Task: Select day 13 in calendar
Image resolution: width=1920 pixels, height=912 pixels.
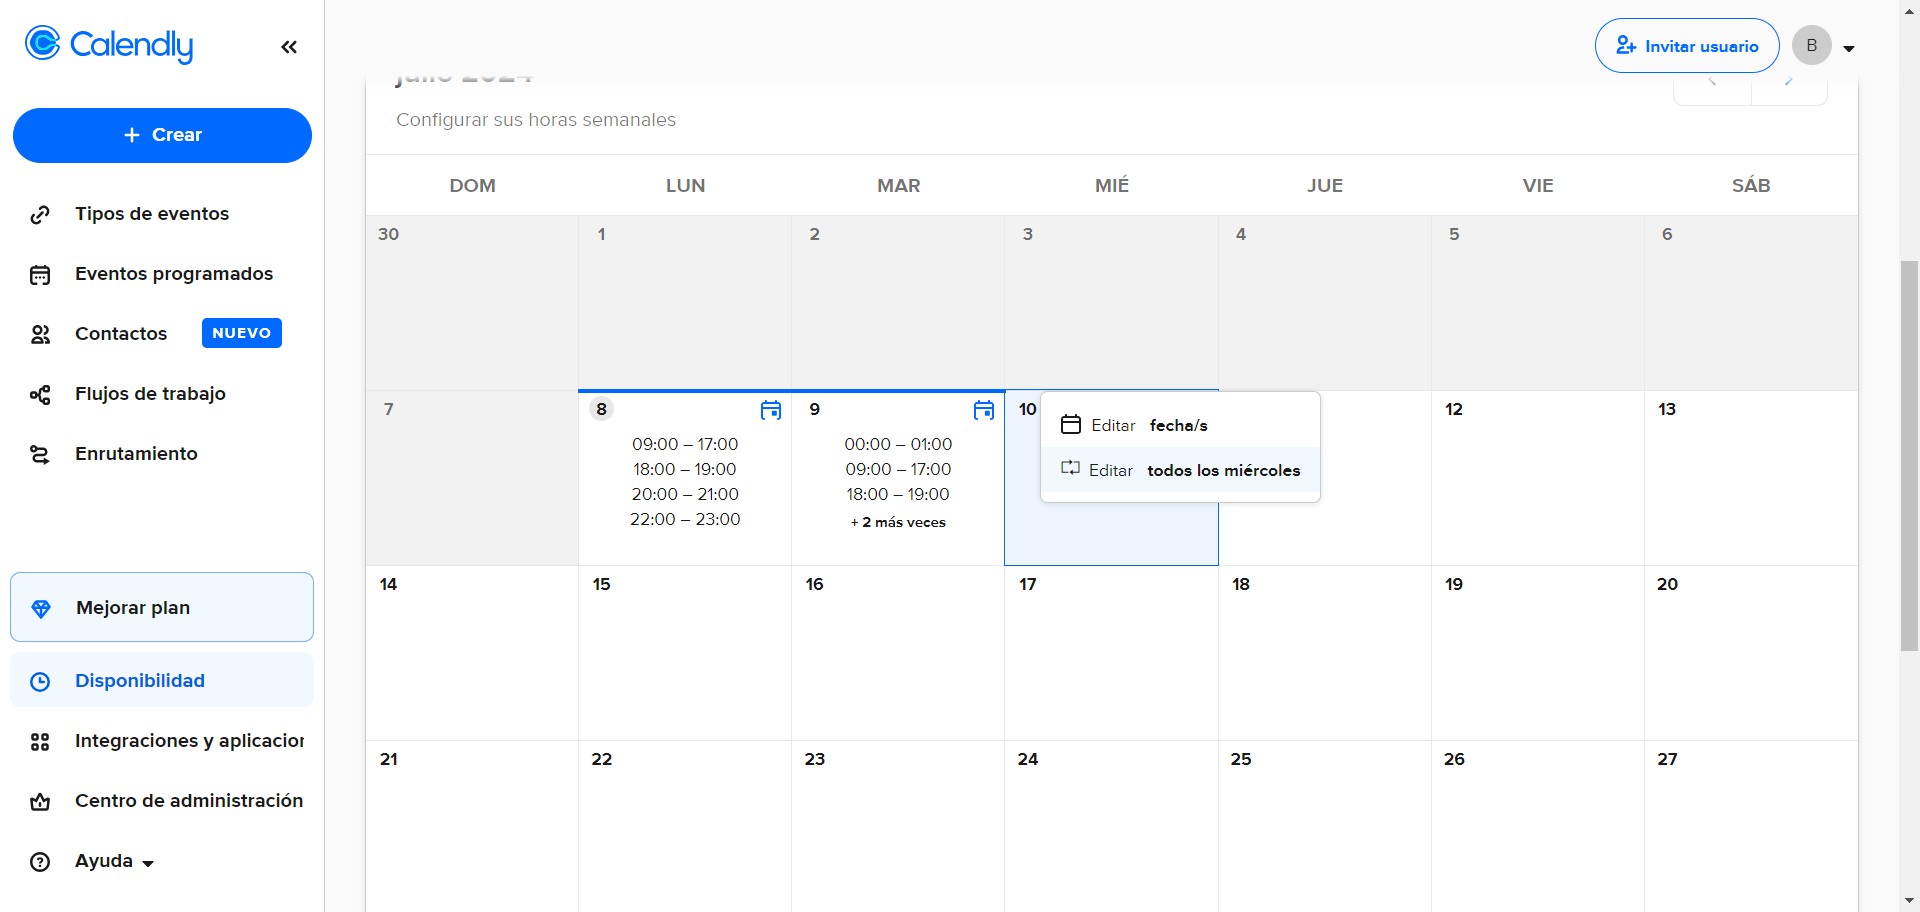Action: (x=1751, y=478)
